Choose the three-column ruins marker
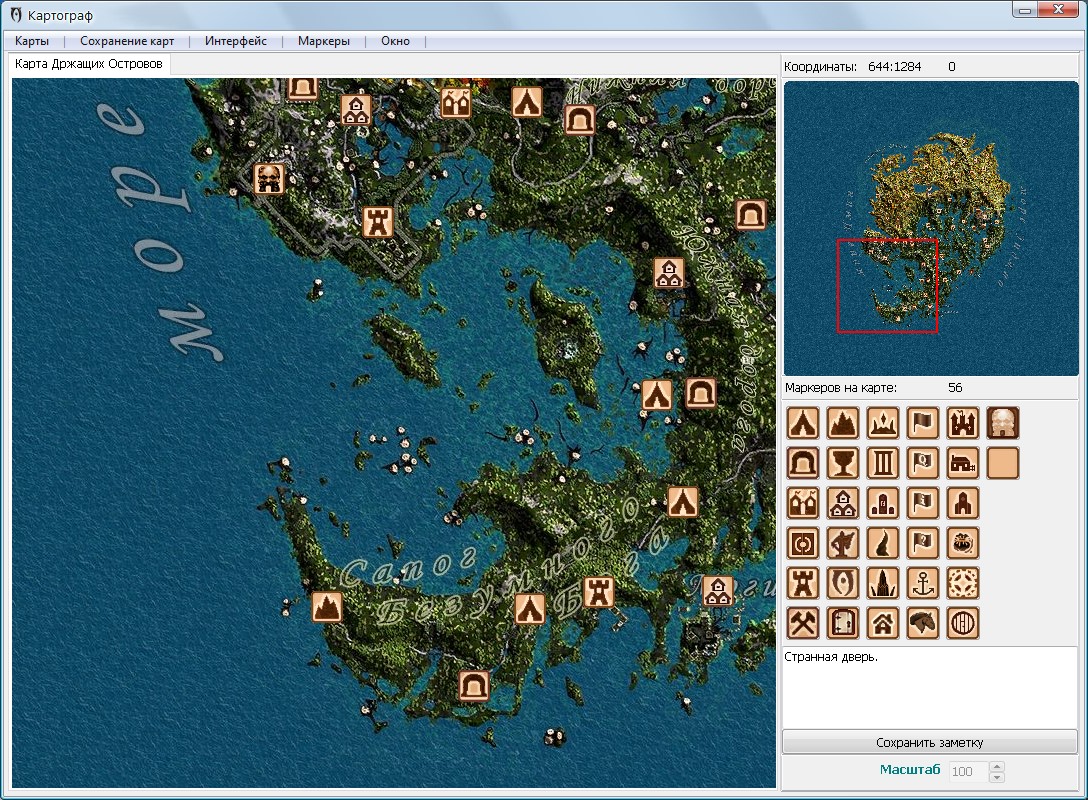 [x=883, y=463]
